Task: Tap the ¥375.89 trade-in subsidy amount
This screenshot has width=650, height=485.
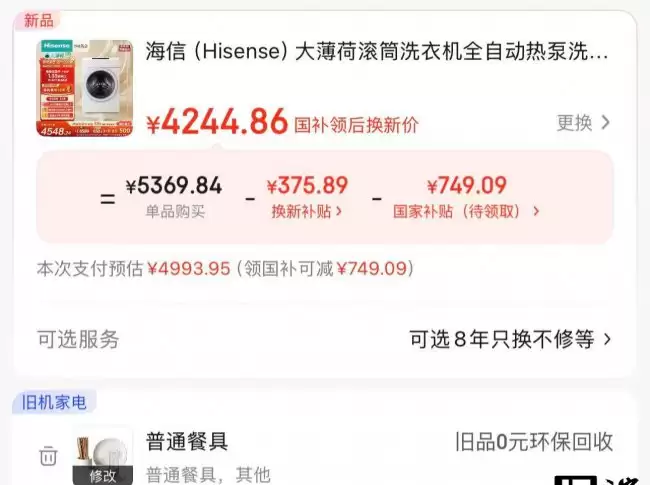Action: (307, 185)
